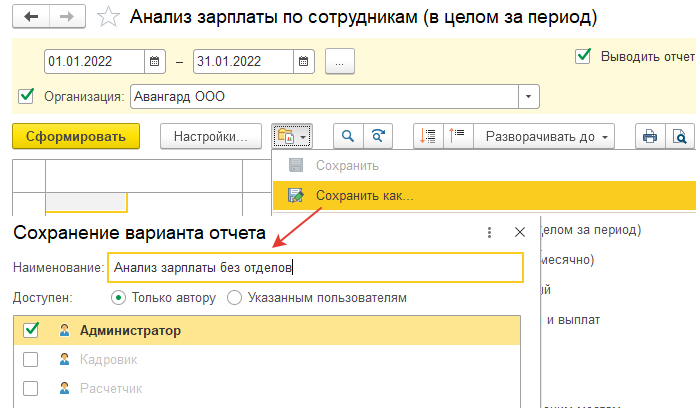Close the Сохранение варианта отчета dialog
The width and height of the screenshot is (696, 408).
(520, 232)
